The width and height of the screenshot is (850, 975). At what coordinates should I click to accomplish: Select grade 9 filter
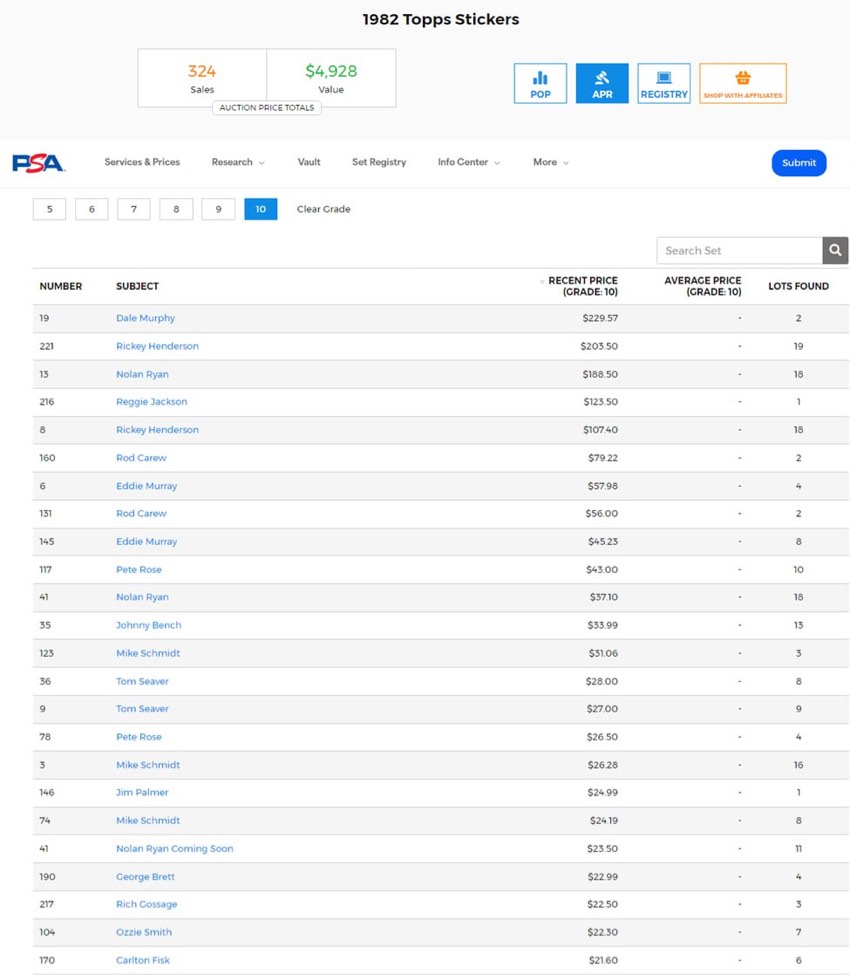tap(218, 209)
